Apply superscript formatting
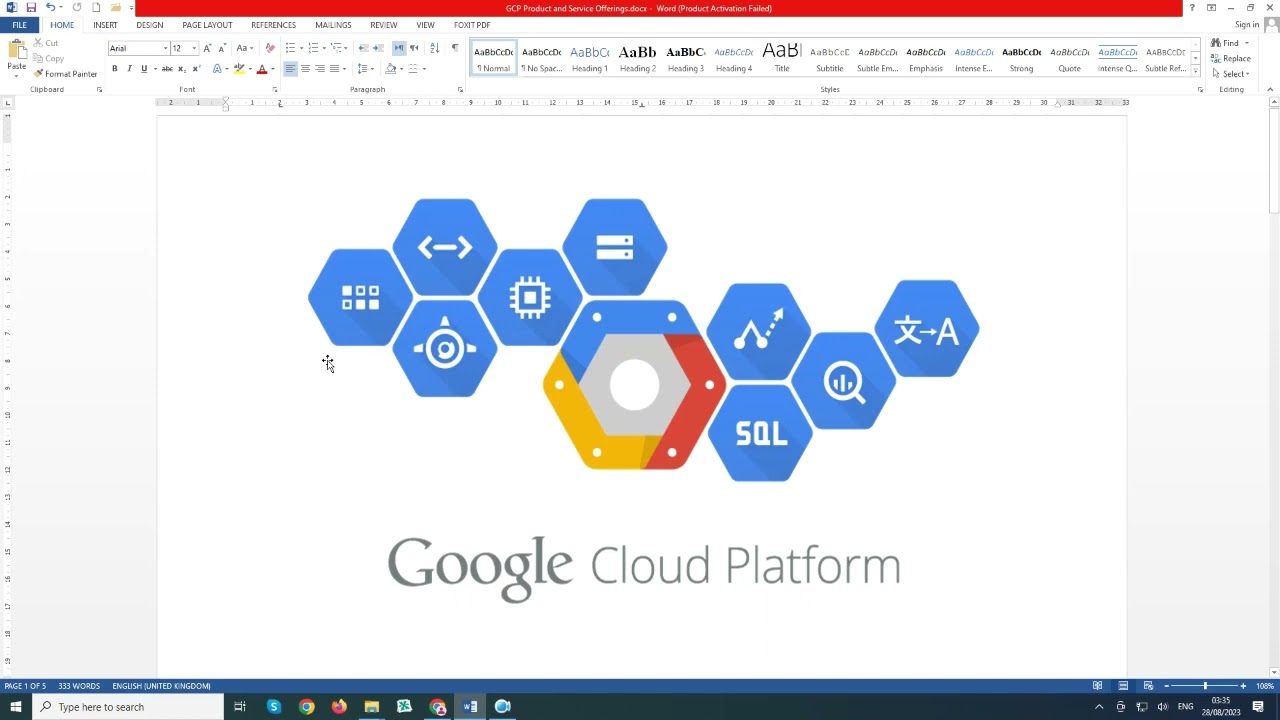The height and width of the screenshot is (720, 1280). 196,69
